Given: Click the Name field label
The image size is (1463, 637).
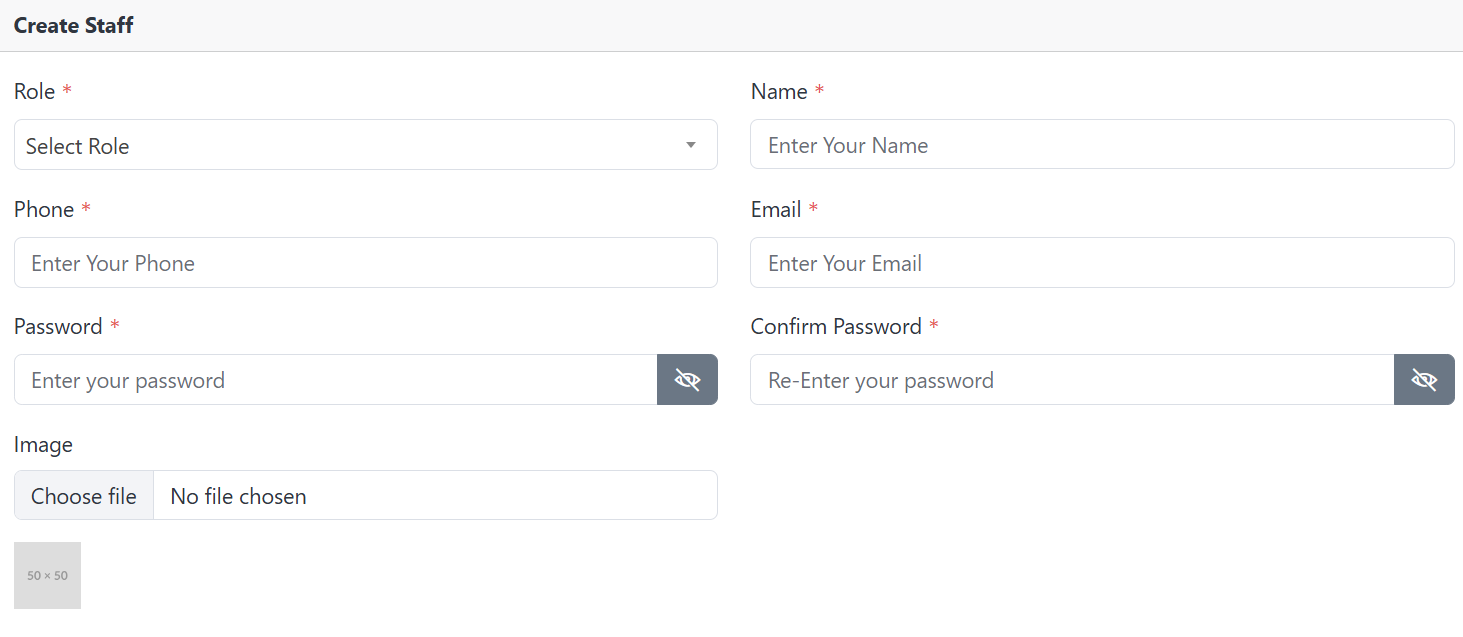Looking at the screenshot, I should click(x=779, y=92).
